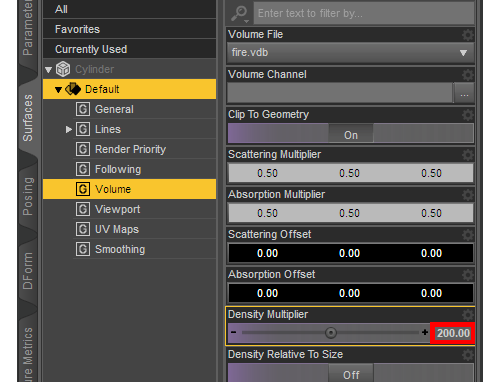The height and width of the screenshot is (382, 500).
Task: Click the G icon beside Viewport
Action: coord(83,209)
